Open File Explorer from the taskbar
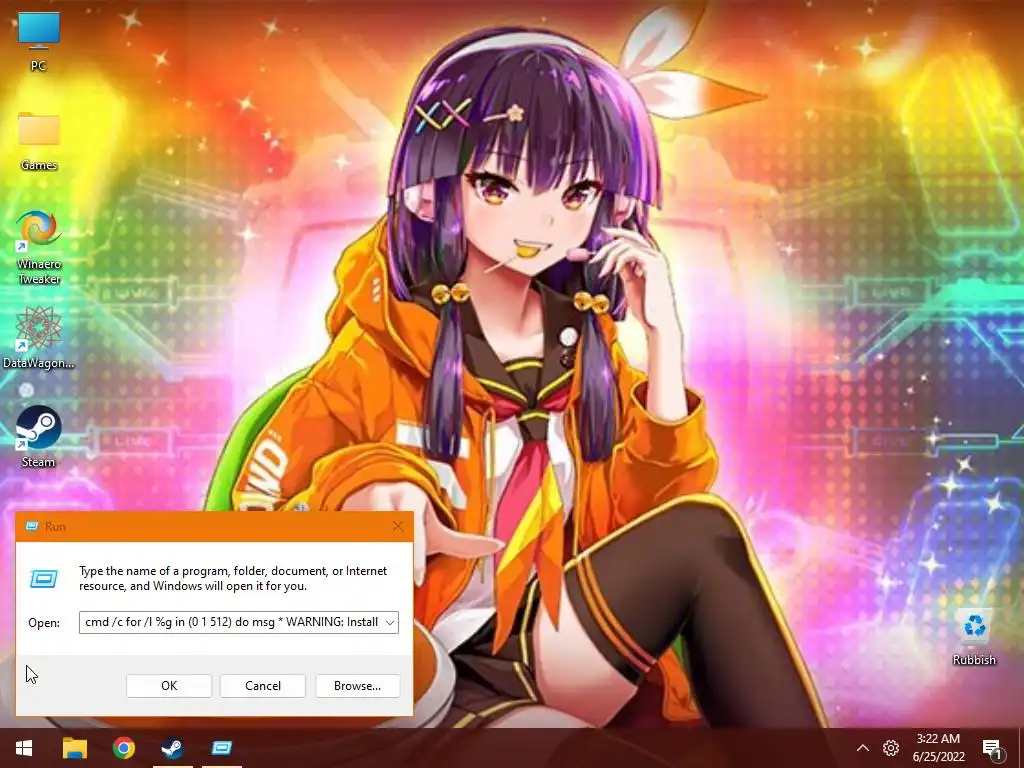 coord(74,748)
